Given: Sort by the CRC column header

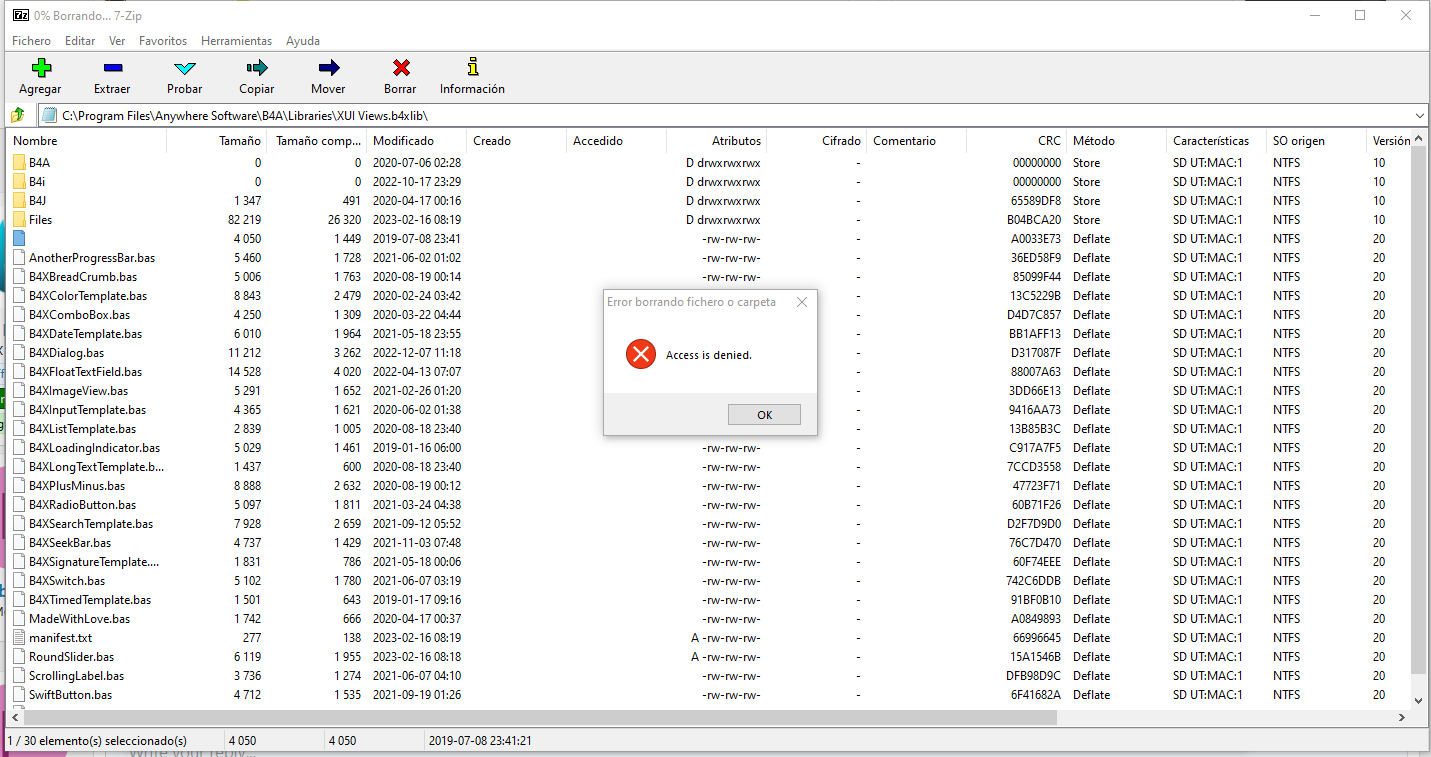Looking at the screenshot, I should coord(1016,141).
